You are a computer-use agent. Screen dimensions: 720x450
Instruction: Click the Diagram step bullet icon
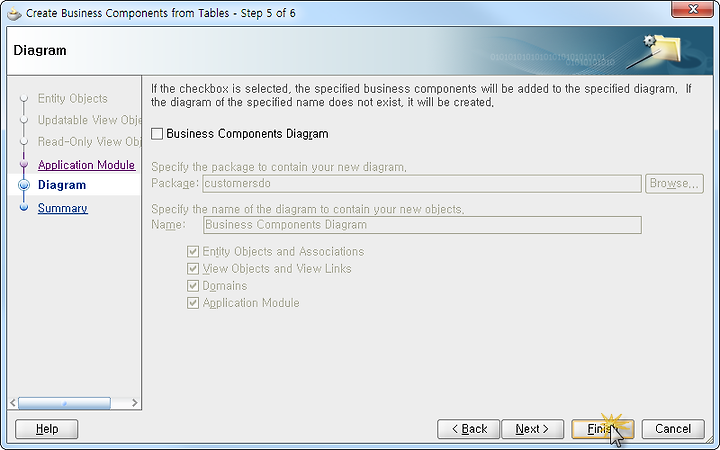click(24, 185)
